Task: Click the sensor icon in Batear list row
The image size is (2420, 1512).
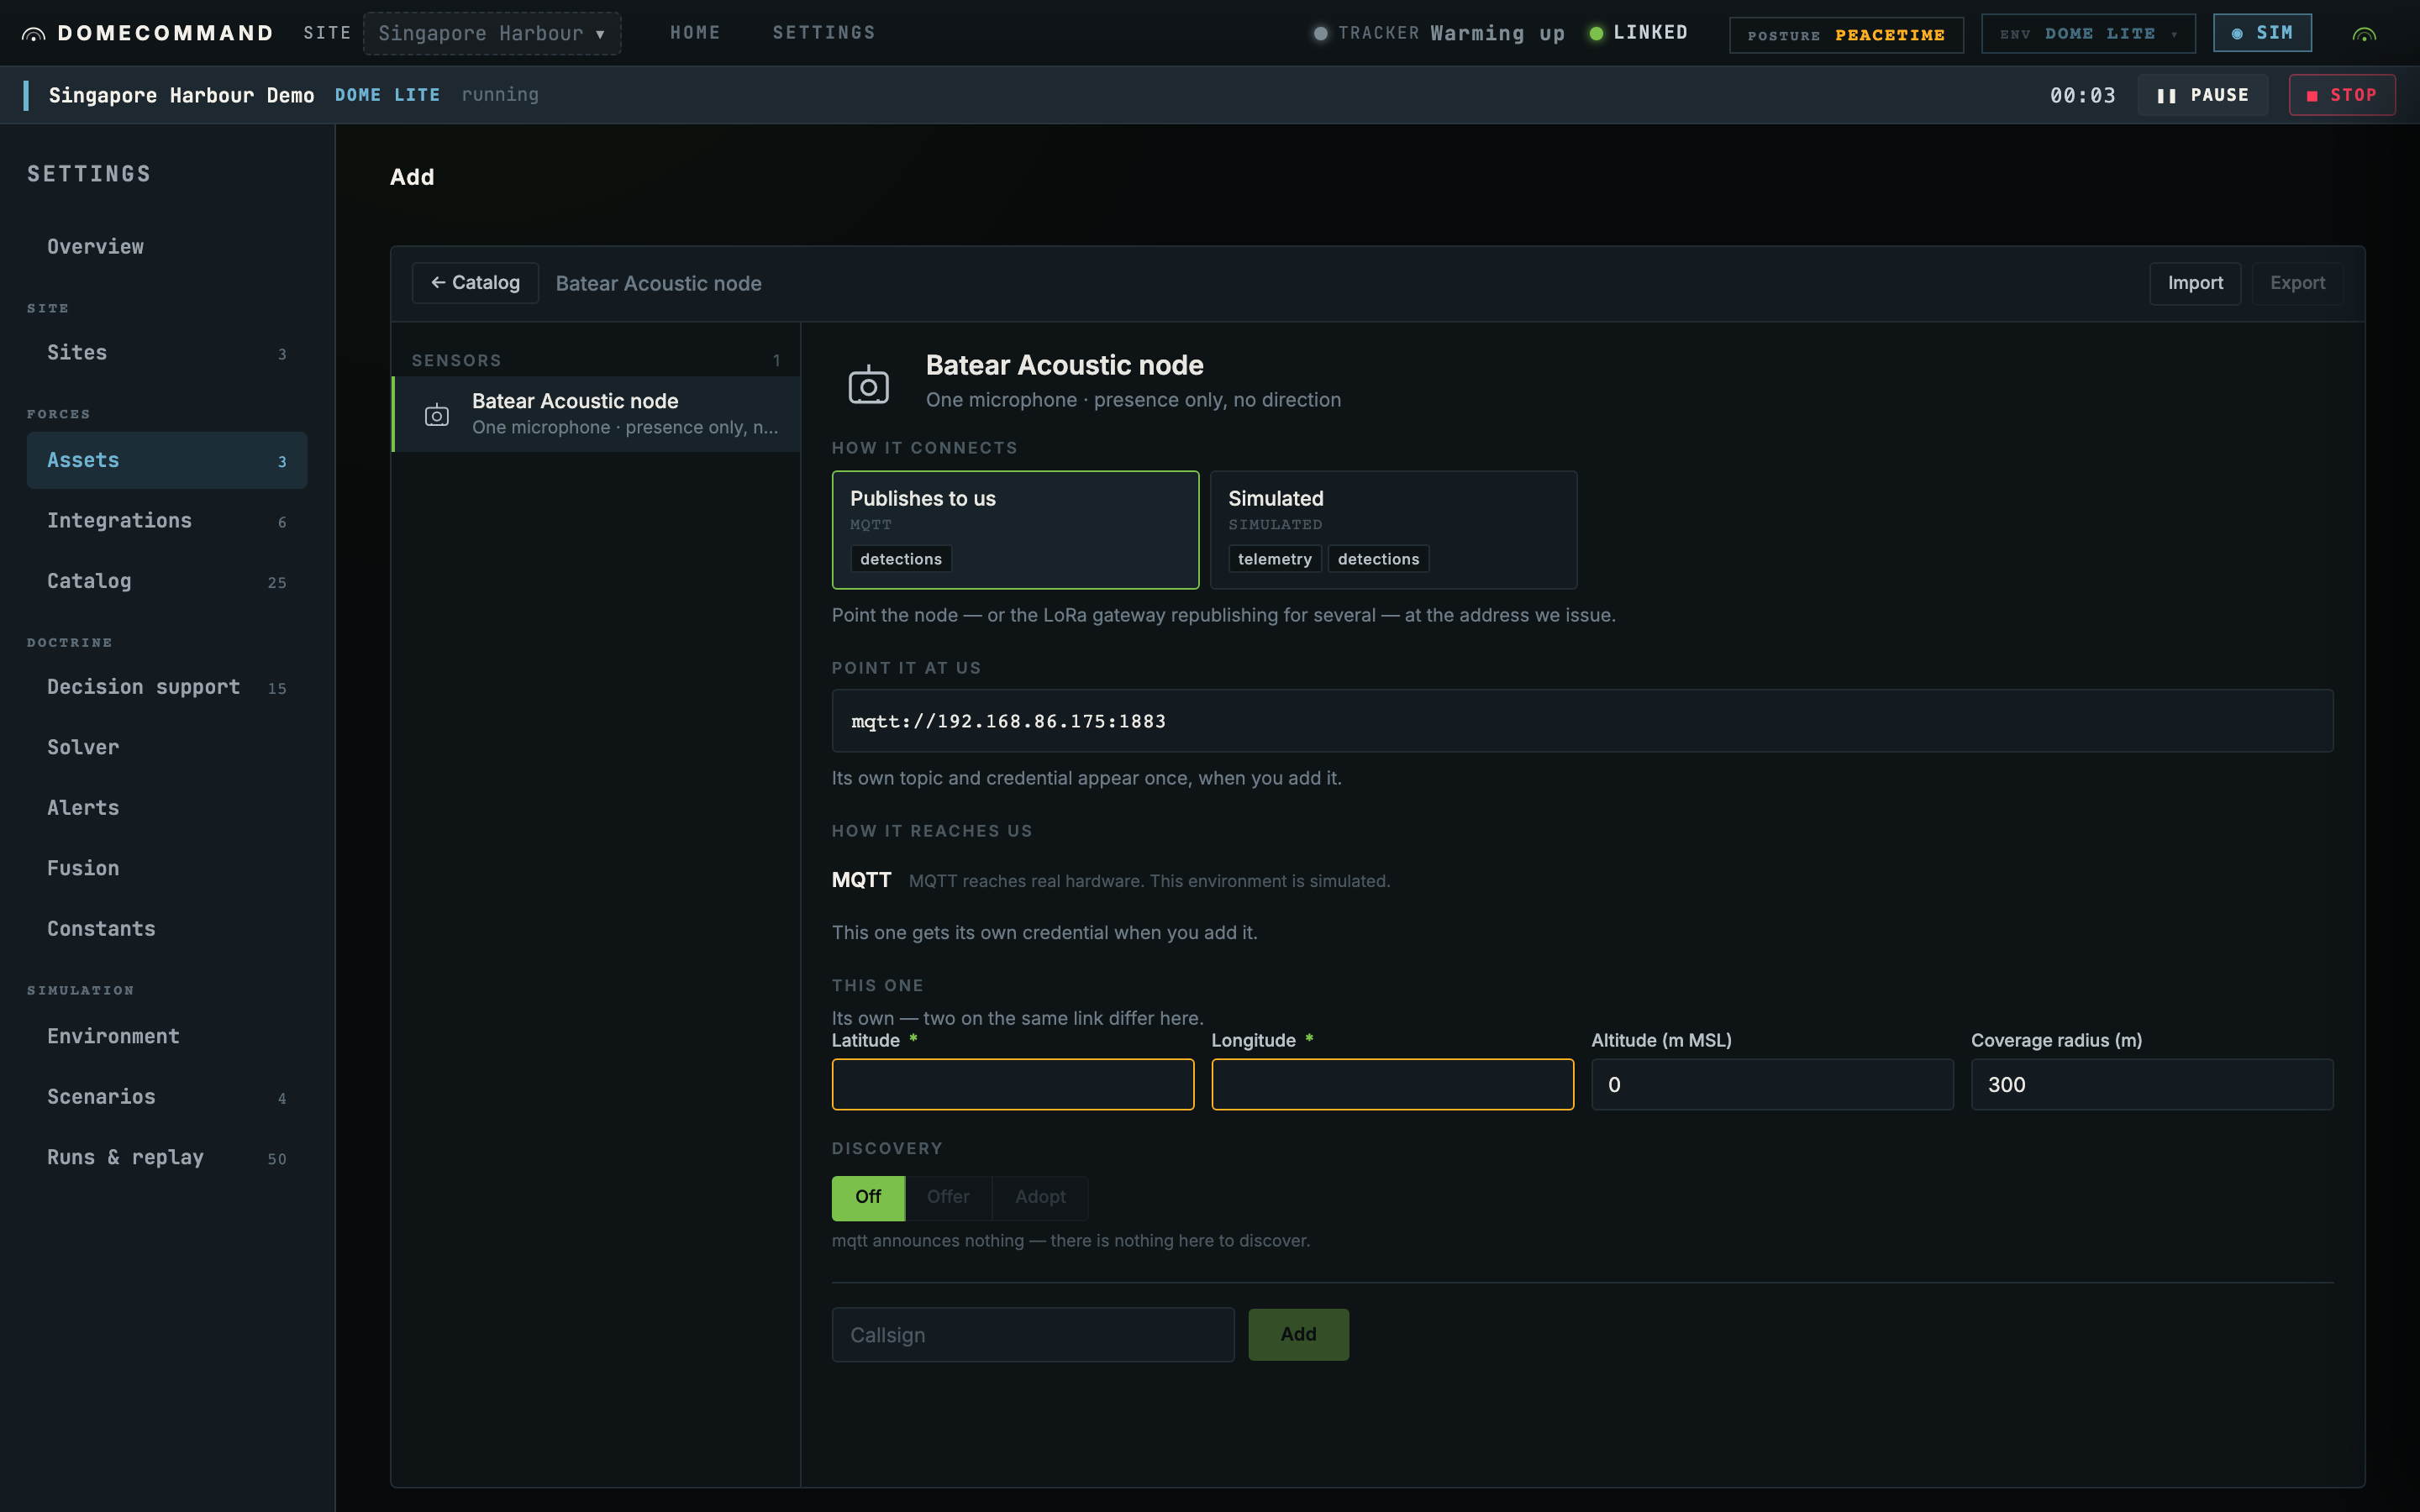Action: pyautogui.click(x=437, y=415)
